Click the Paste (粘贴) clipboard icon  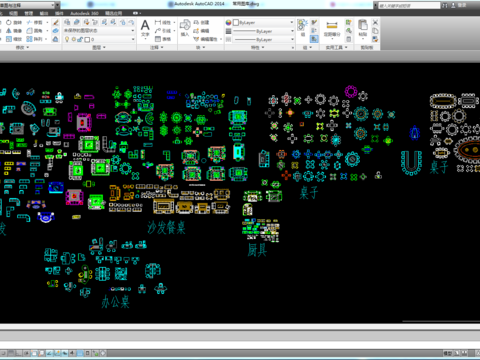[x=363, y=27]
